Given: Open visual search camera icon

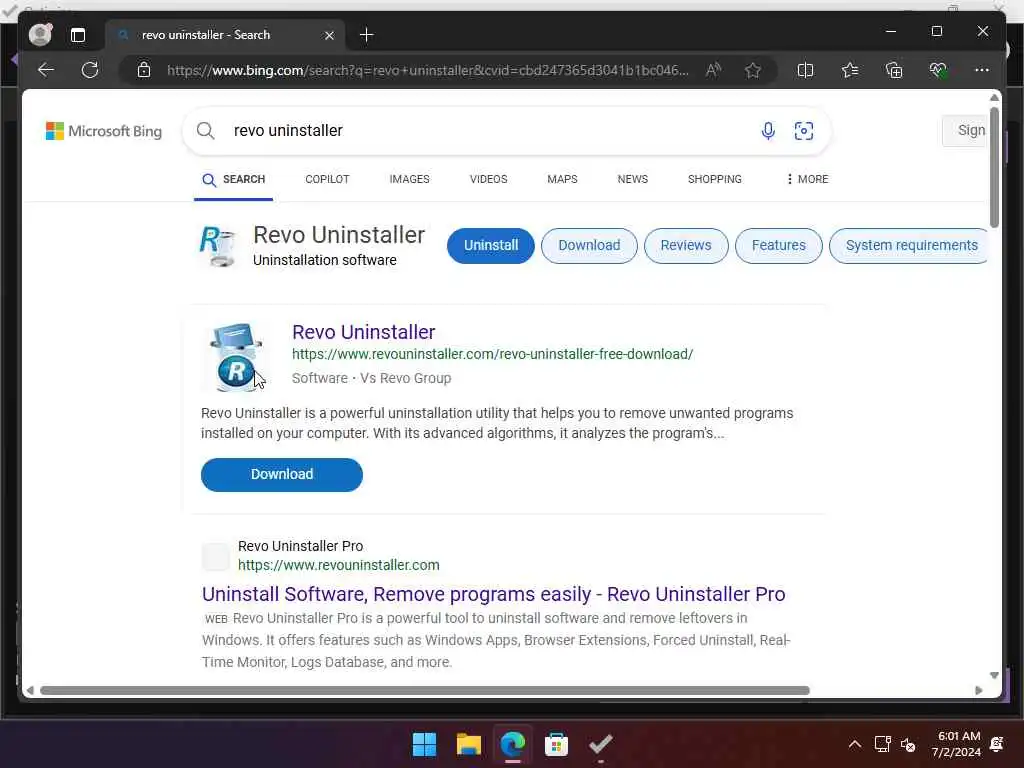Looking at the screenshot, I should [x=803, y=131].
